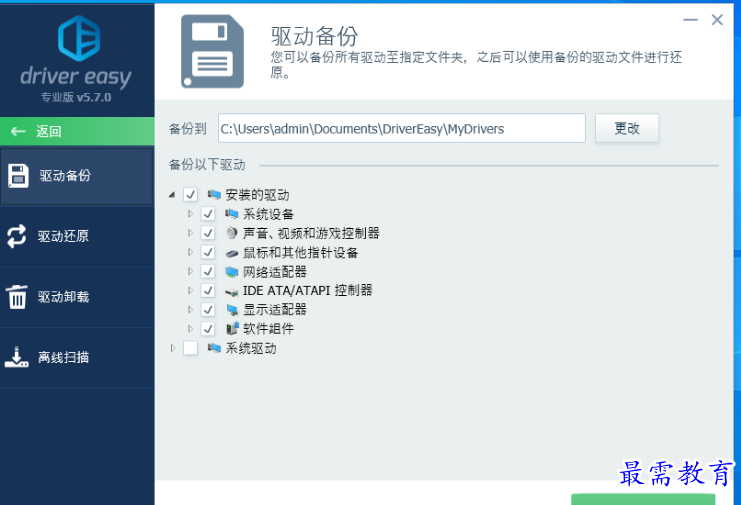Expand the 系统设备 tree node
This screenshot has height=505, width=741.
[x=190, y=214]
